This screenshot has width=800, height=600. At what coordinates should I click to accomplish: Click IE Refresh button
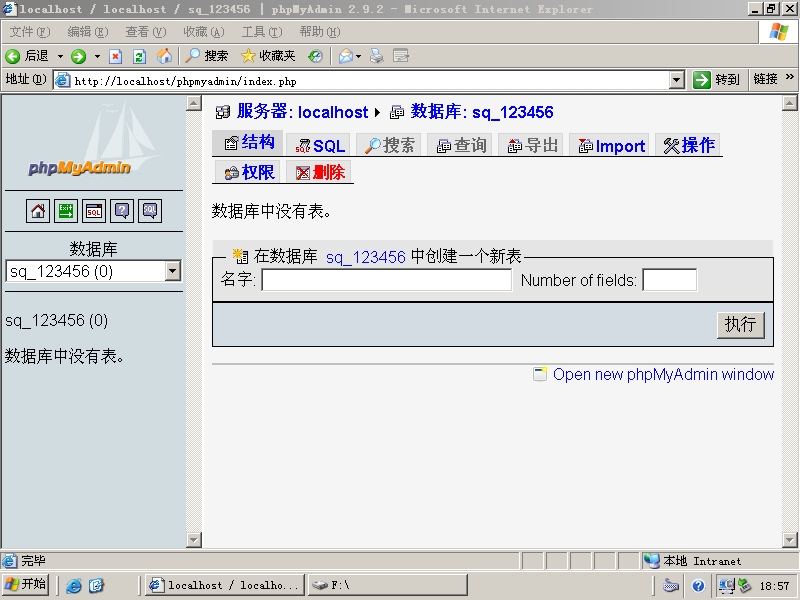coord(139,56)
